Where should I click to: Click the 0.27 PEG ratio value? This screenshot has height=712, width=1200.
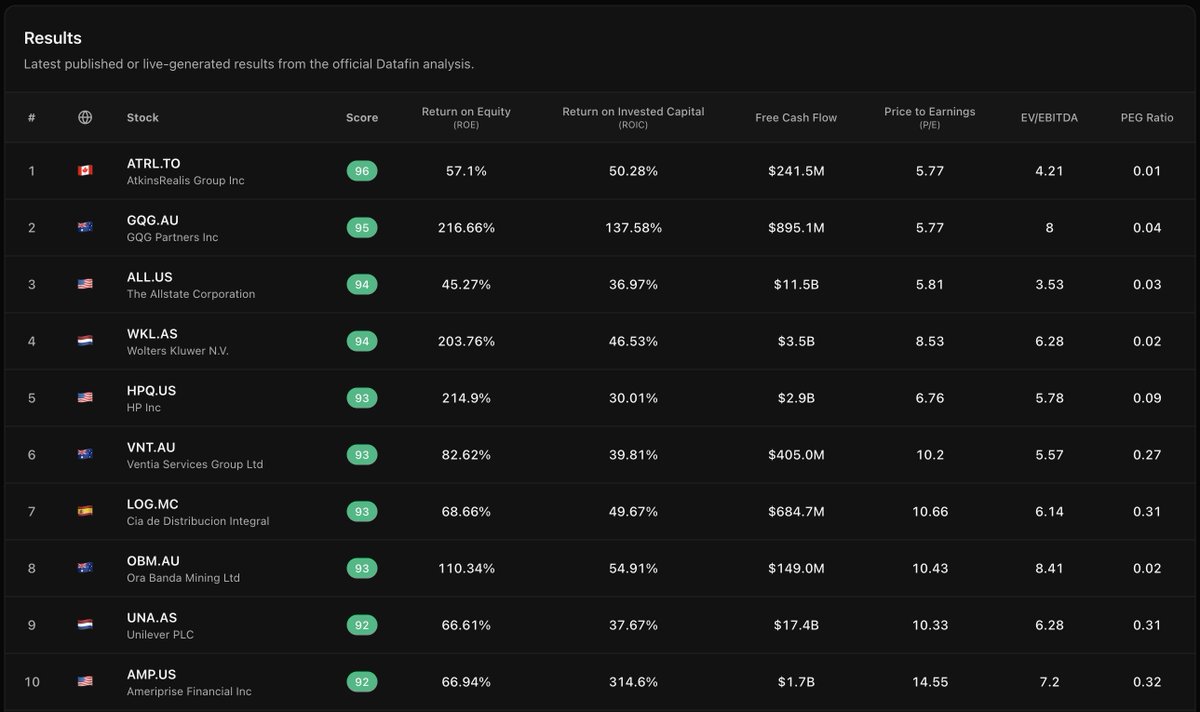(1147, 455)
